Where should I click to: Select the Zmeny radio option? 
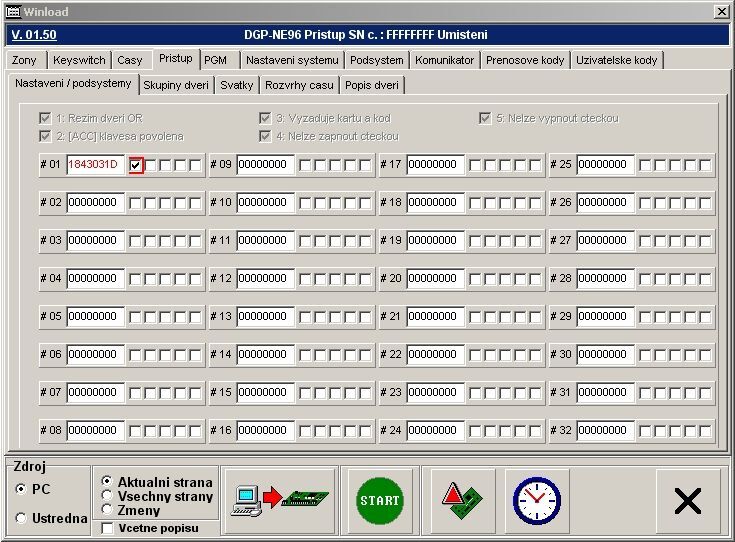click(x=107, y=510)
